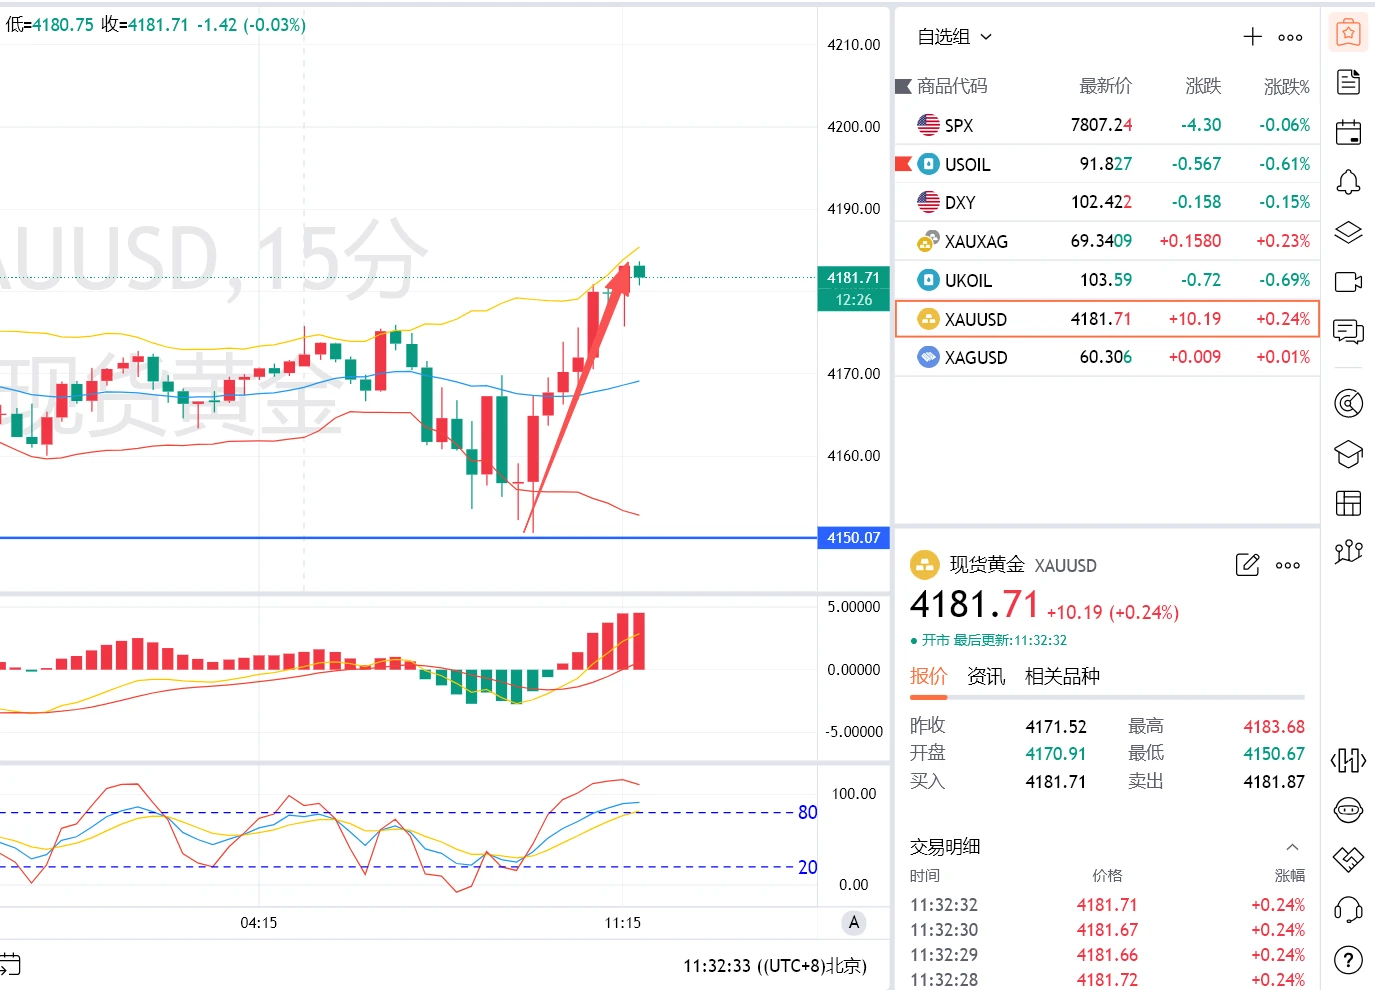Click the current price label 4181.71 on axis

click(x=853, y=278)
